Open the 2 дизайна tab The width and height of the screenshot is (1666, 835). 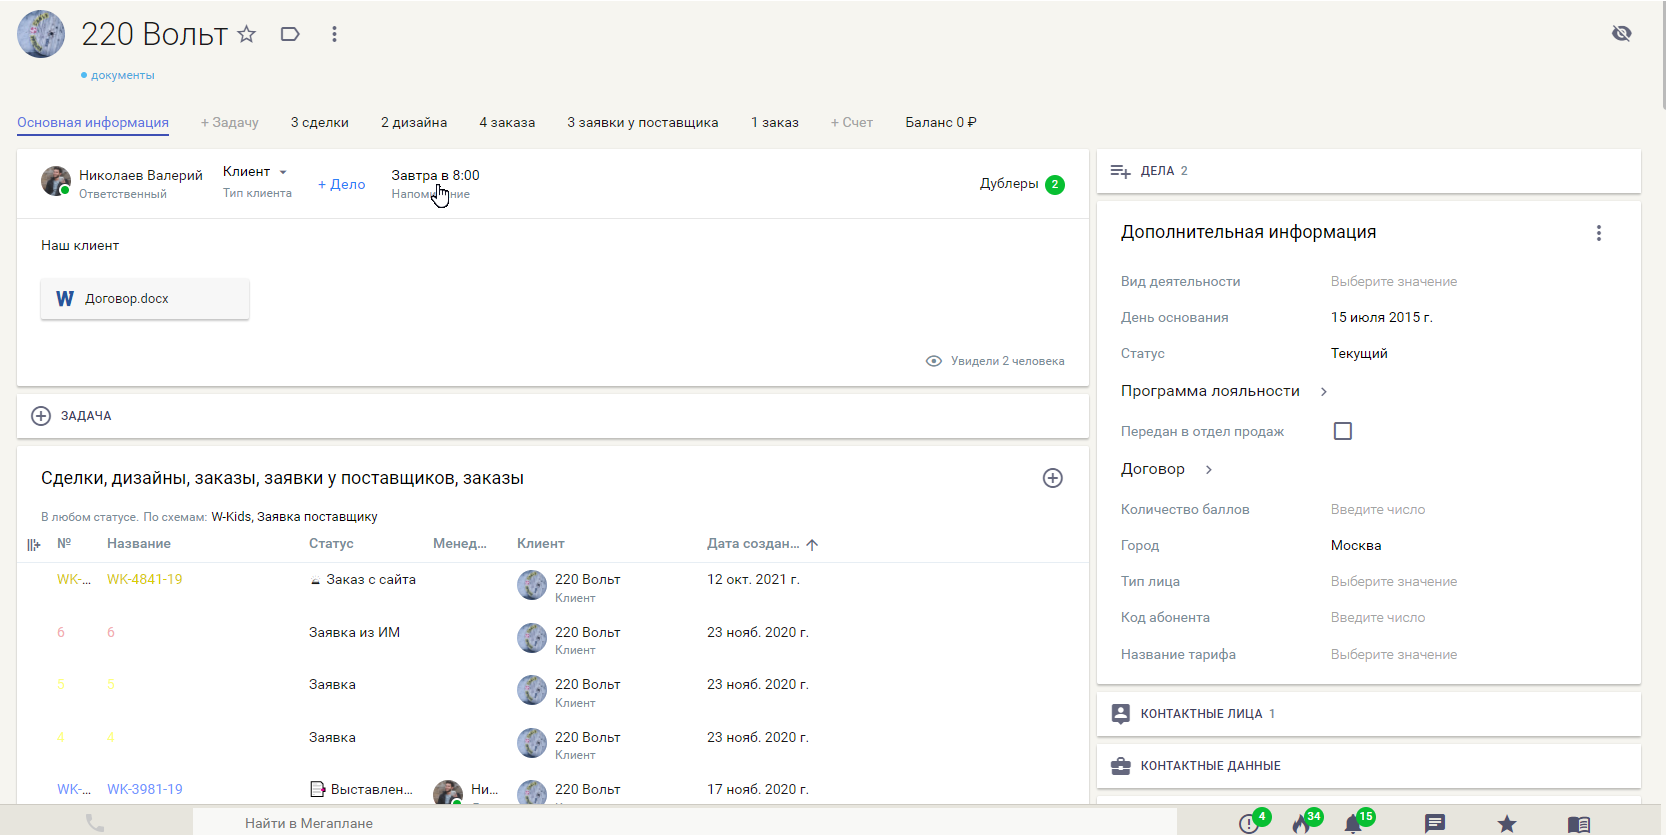coord(414,123)
